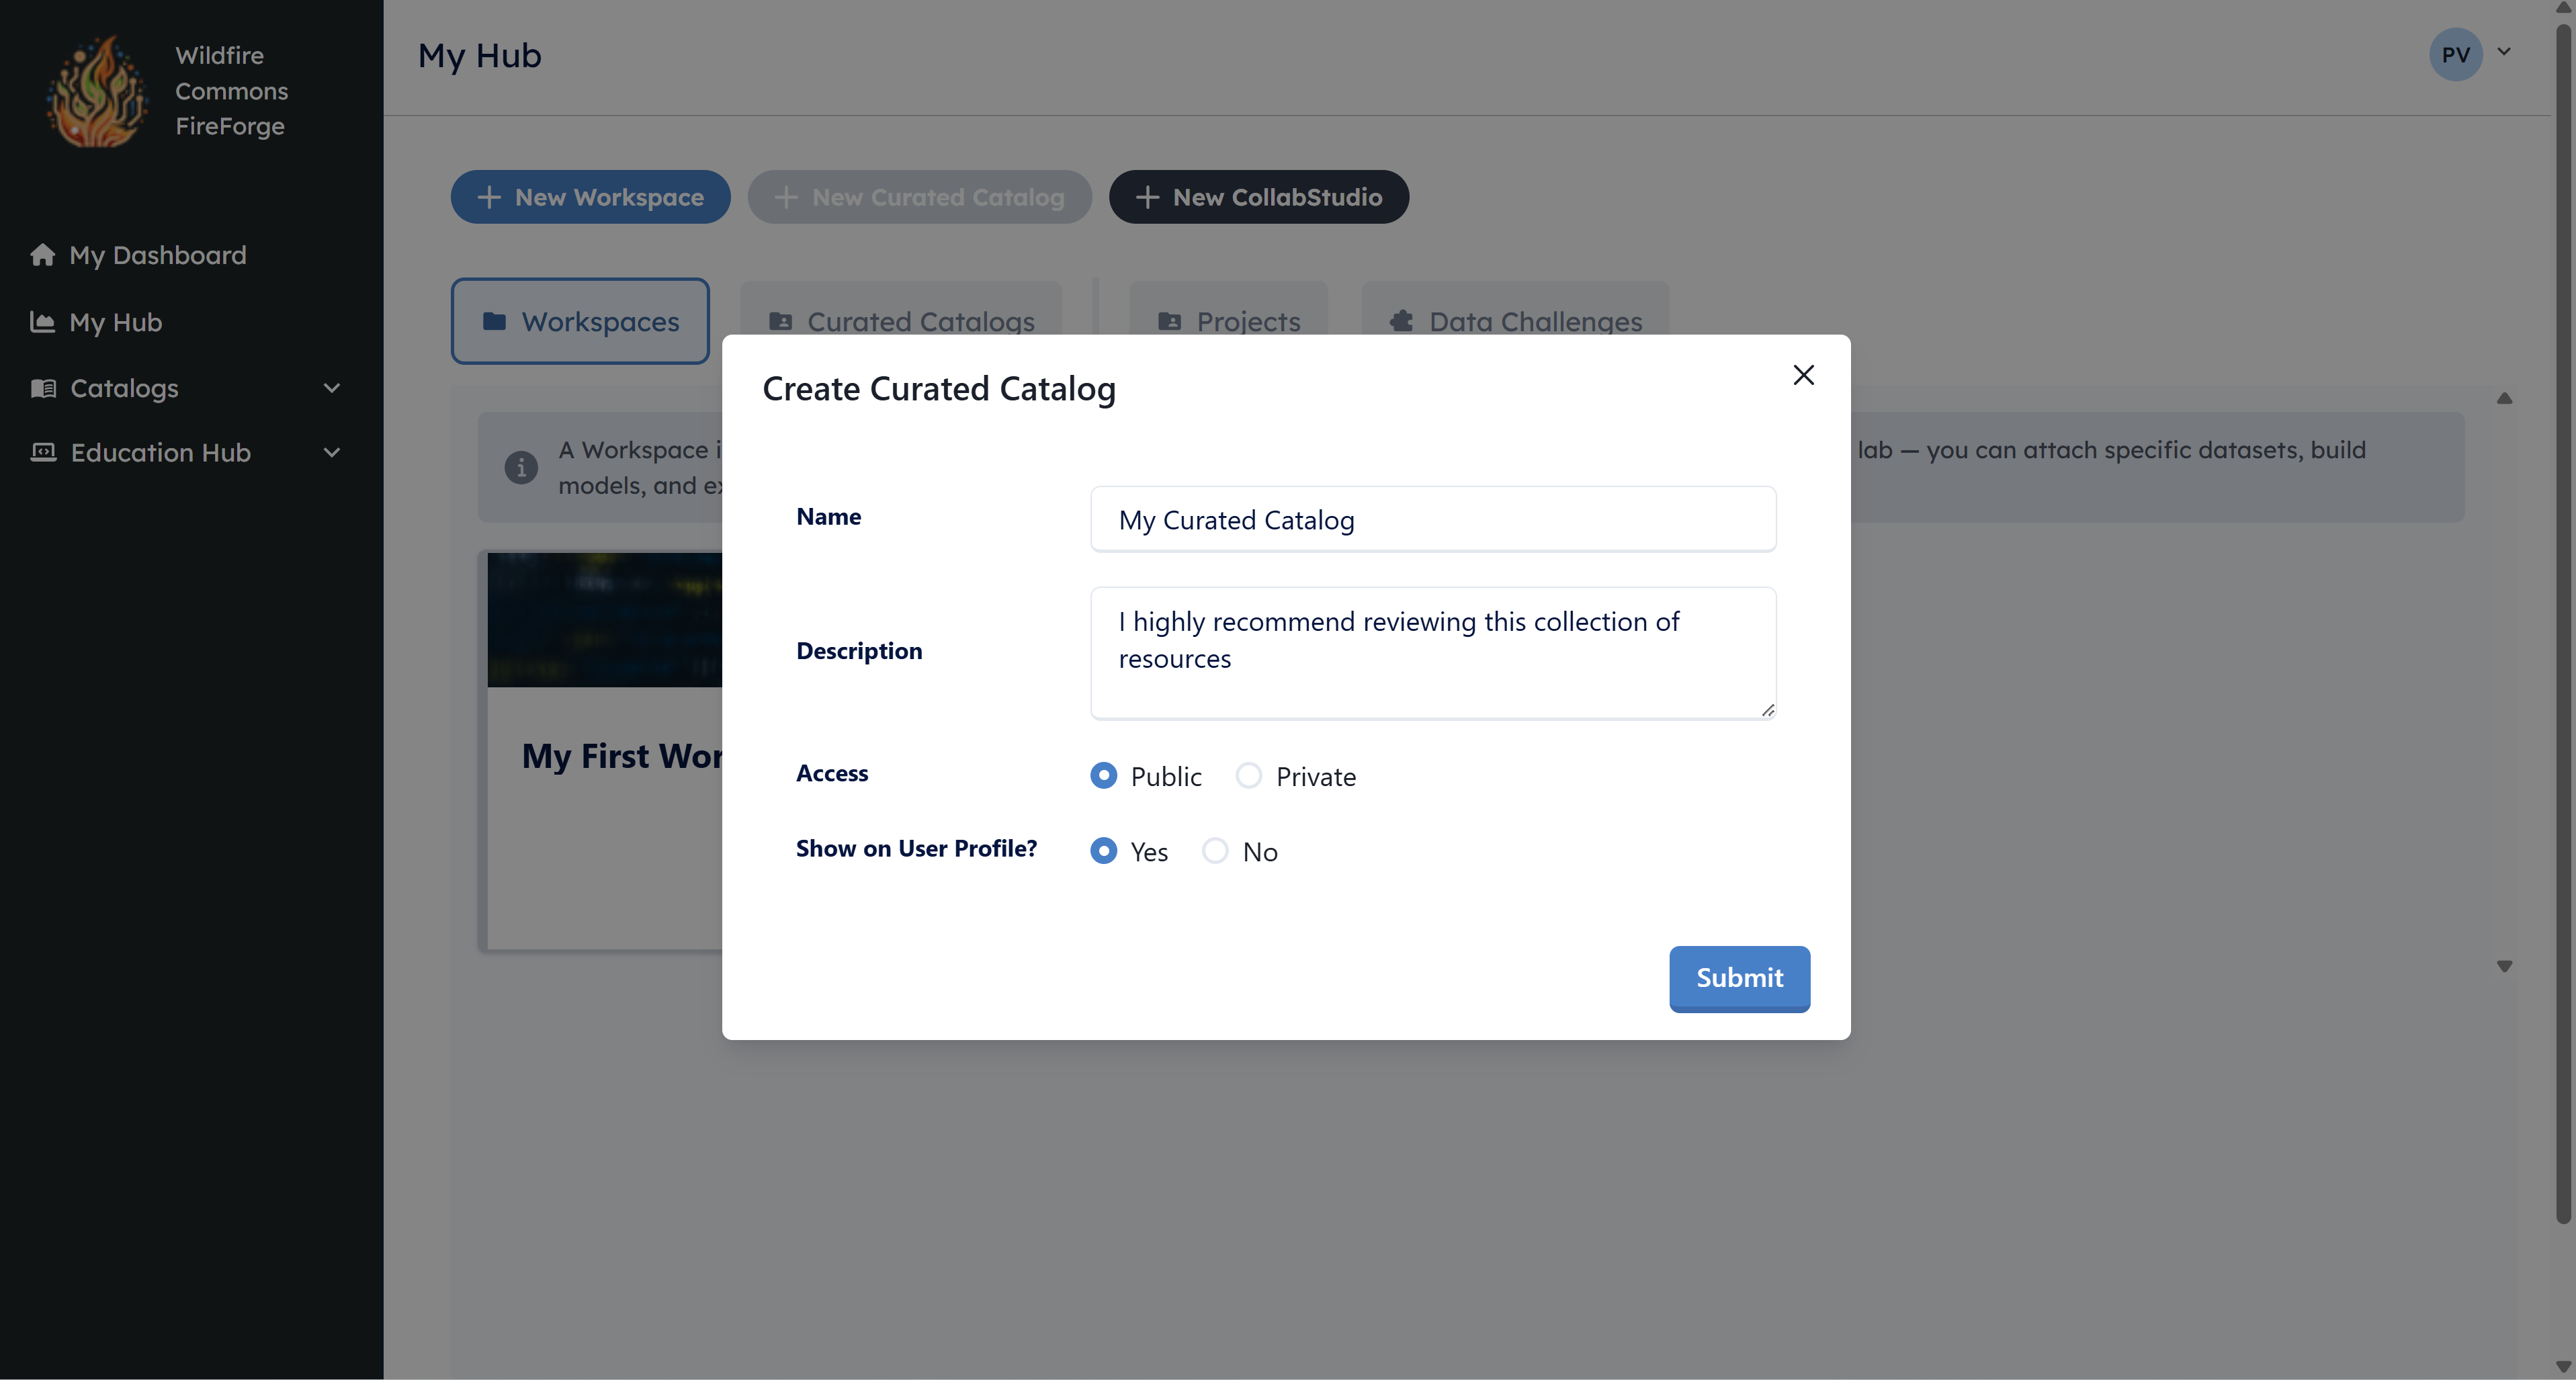Viewport: 2576px width, 1380px height.
Task: Click the laptop icon beside Education Hub
Action: (x=43, y=452)
